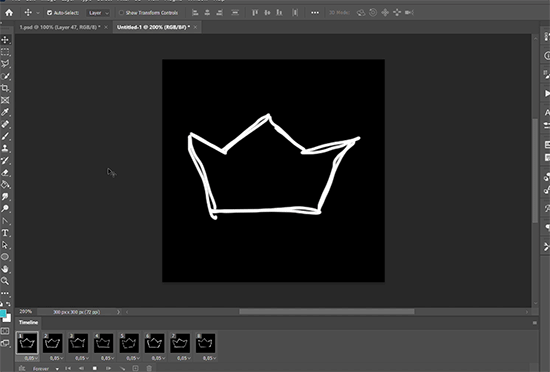Select the Eraser tool

pos(5,173)
